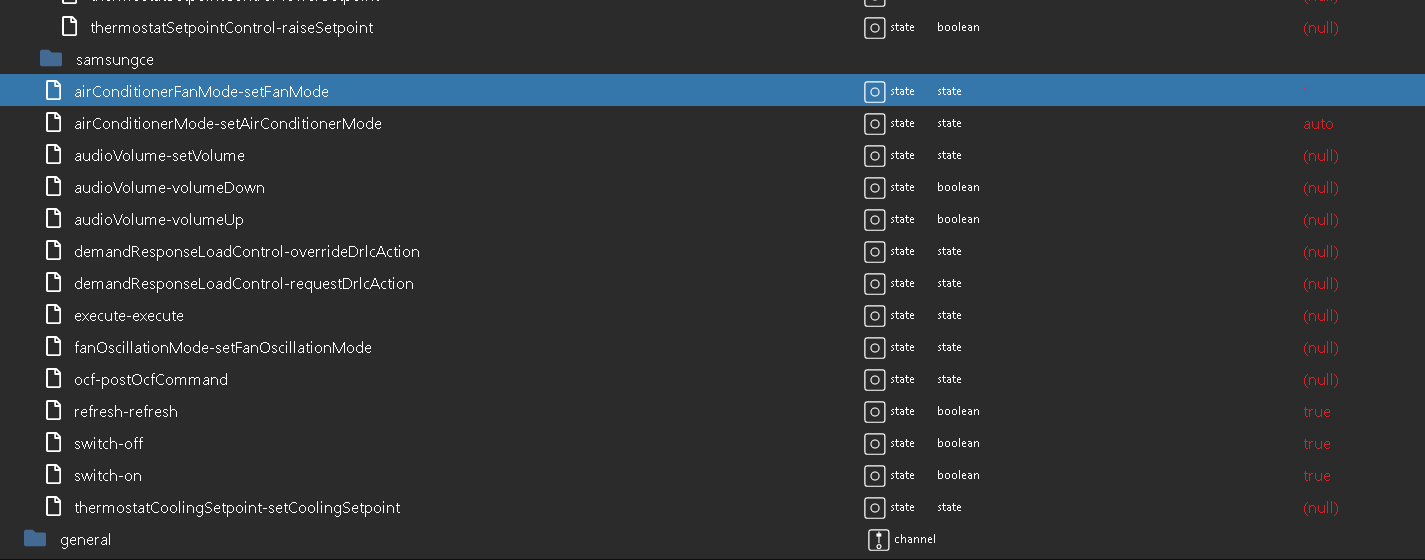Click the (null) value of thermostatCoolingSetpoint-setCoolingSetpoint
The height and width of the screenshot is (560, 1425).
(x=1321, y=508)
